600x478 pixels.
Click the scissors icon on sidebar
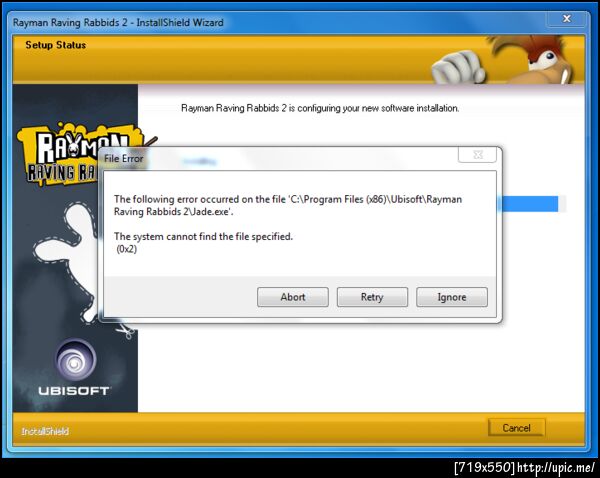click(x=126, y=331)
